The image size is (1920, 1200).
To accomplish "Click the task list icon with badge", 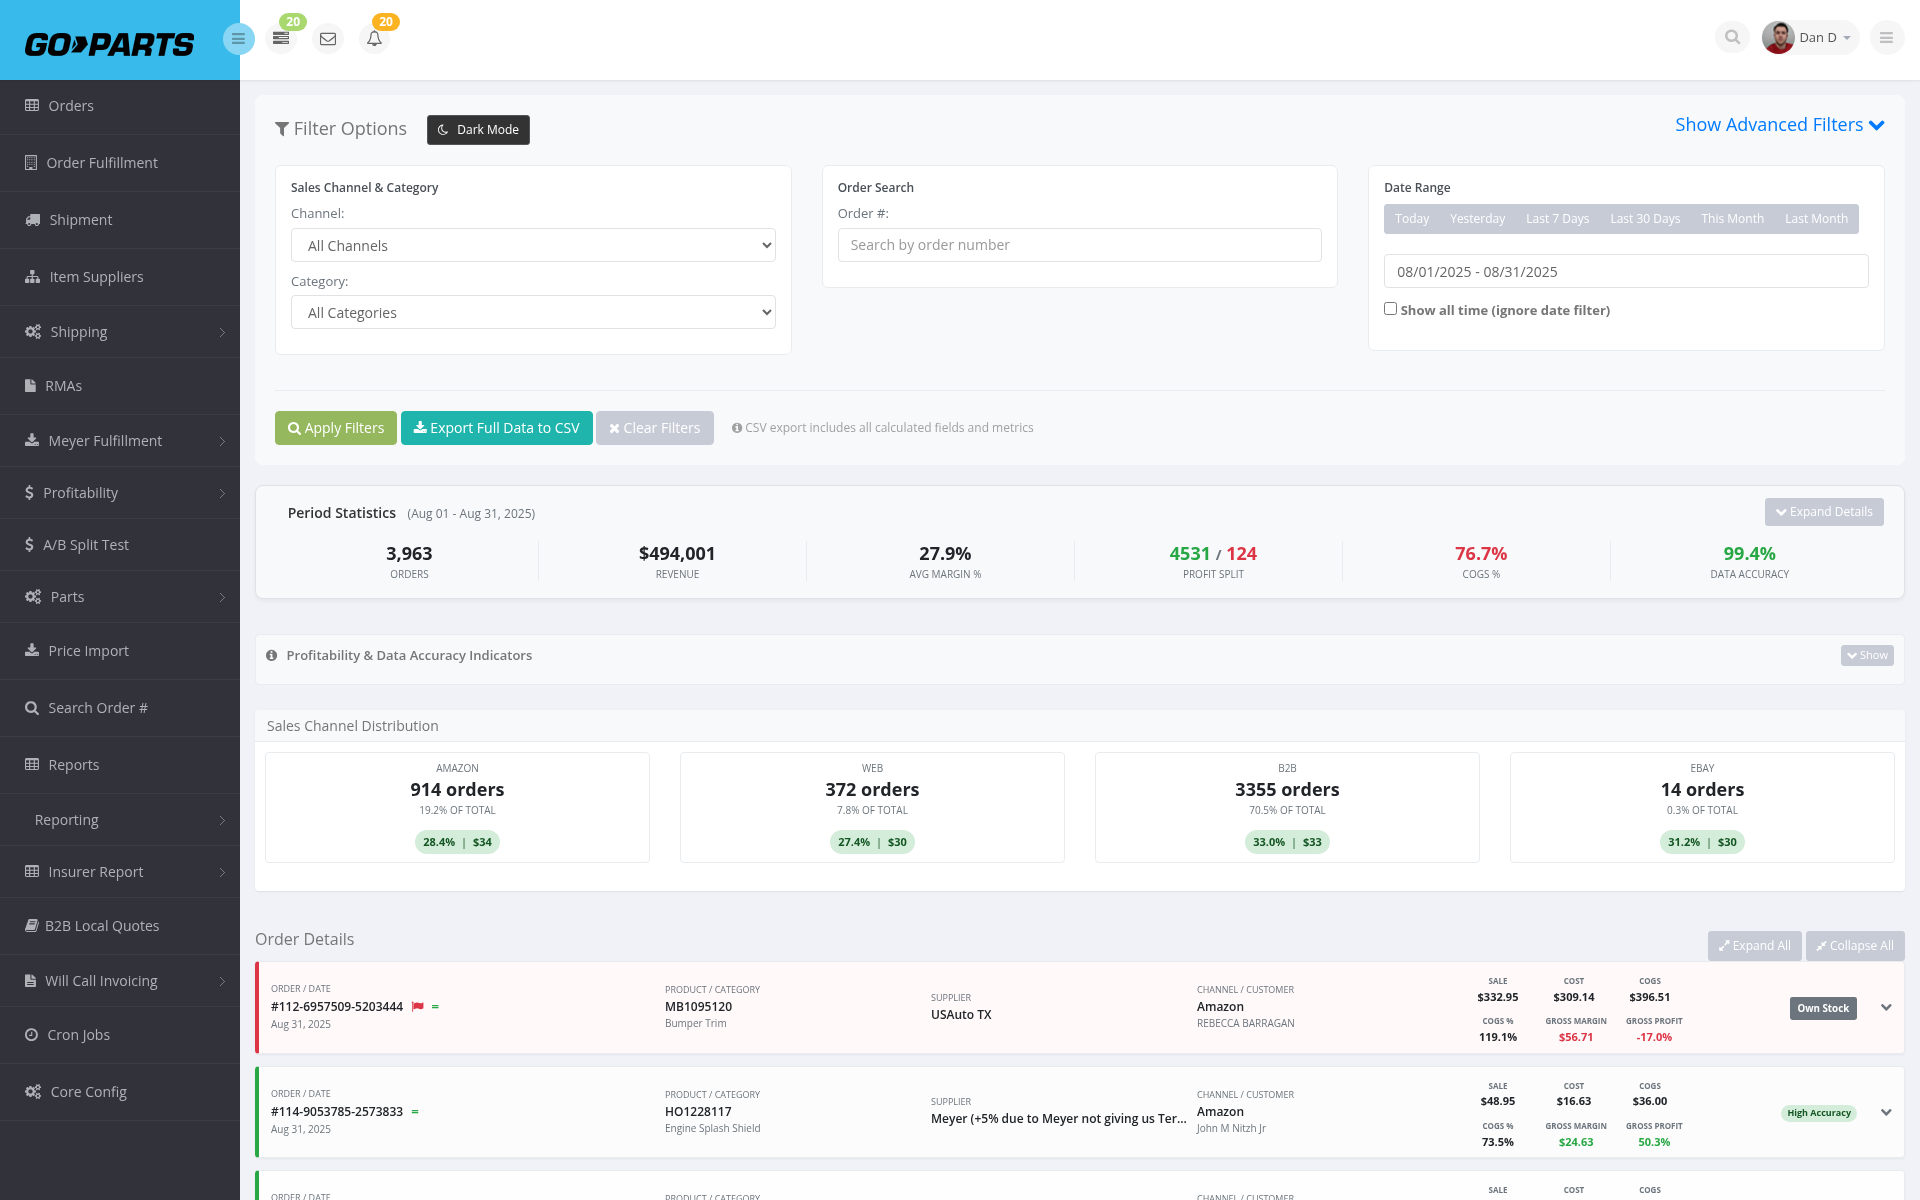I will pyautogui.click(x=281, y=38).
